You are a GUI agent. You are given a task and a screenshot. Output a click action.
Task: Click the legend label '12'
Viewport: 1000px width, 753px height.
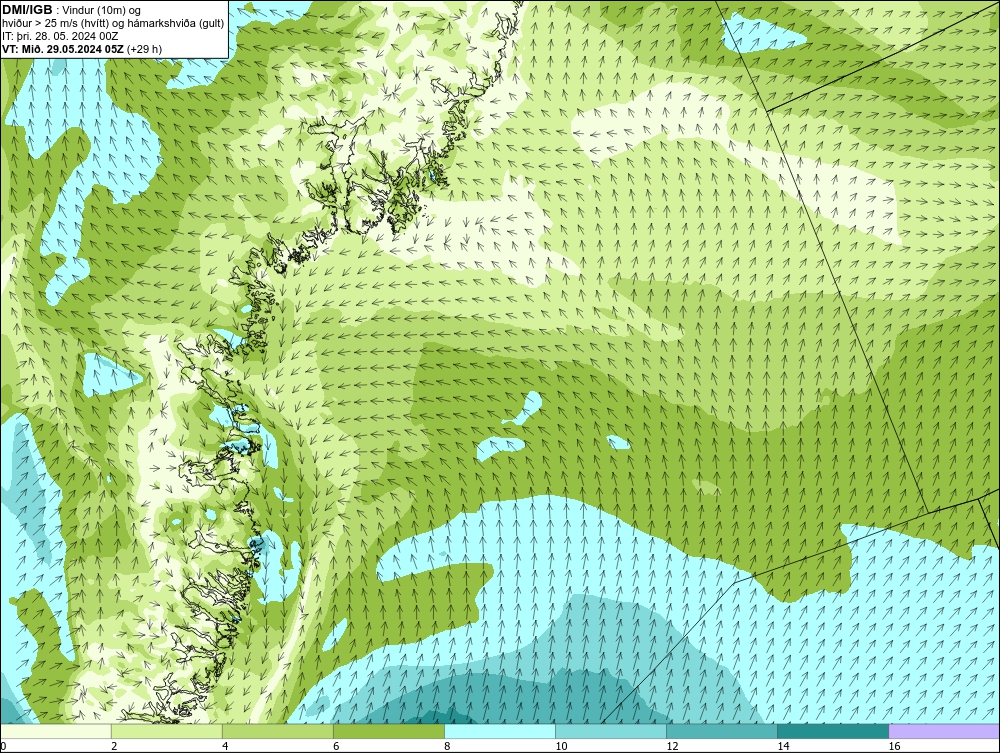click(x=672, y=746)
